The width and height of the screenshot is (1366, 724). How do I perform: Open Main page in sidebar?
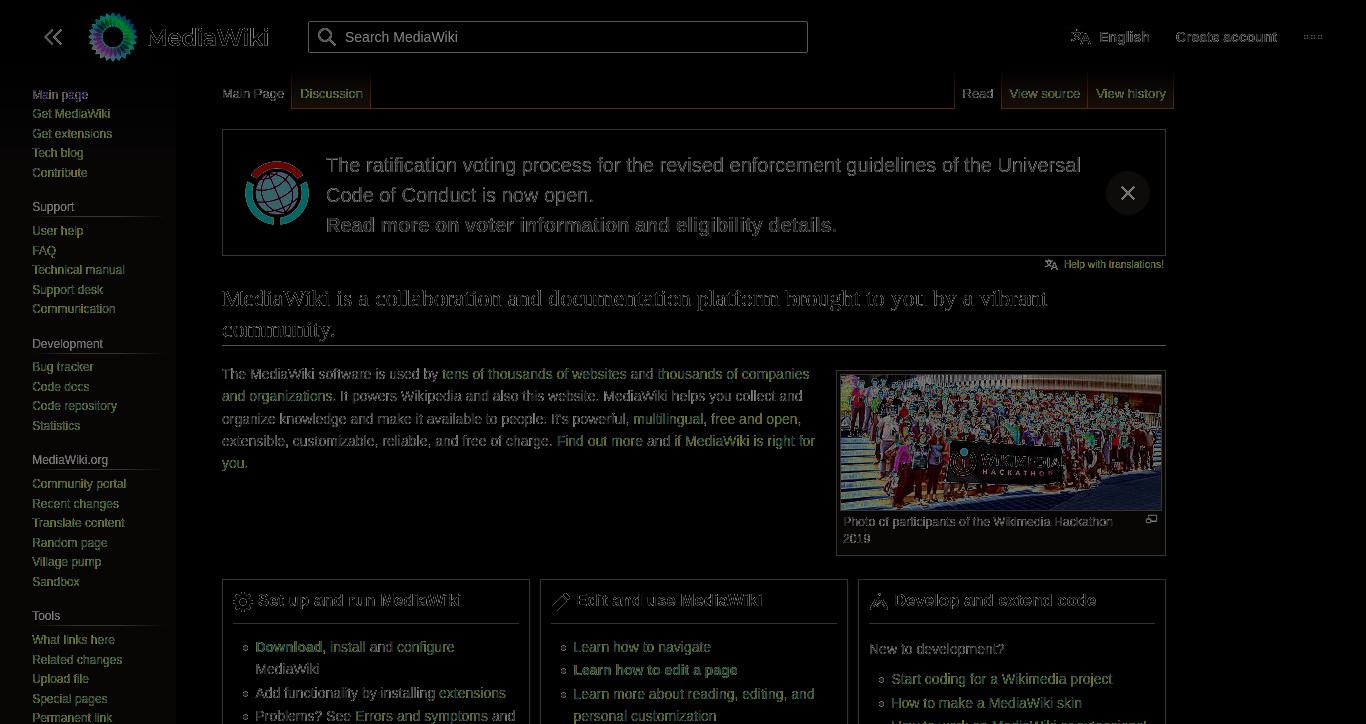pyautogui.click(x=60, y=95)
